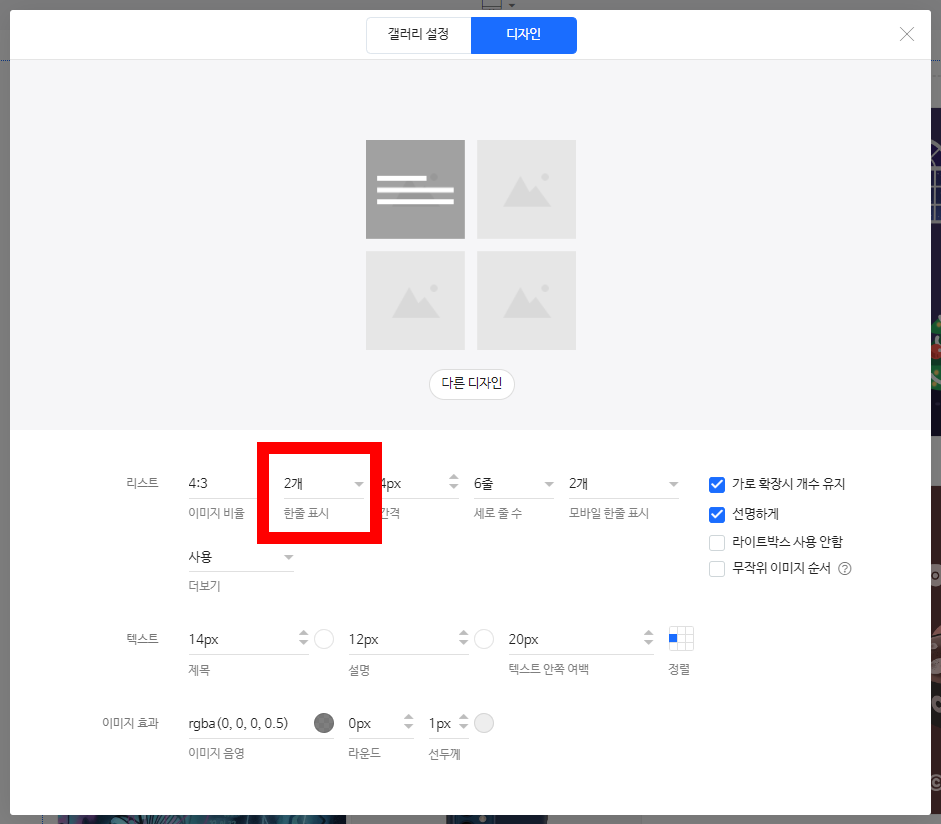This screenshot has width=941, height=824.
Task: Increase the 제목 font size stepper
Action: point(302,633)
